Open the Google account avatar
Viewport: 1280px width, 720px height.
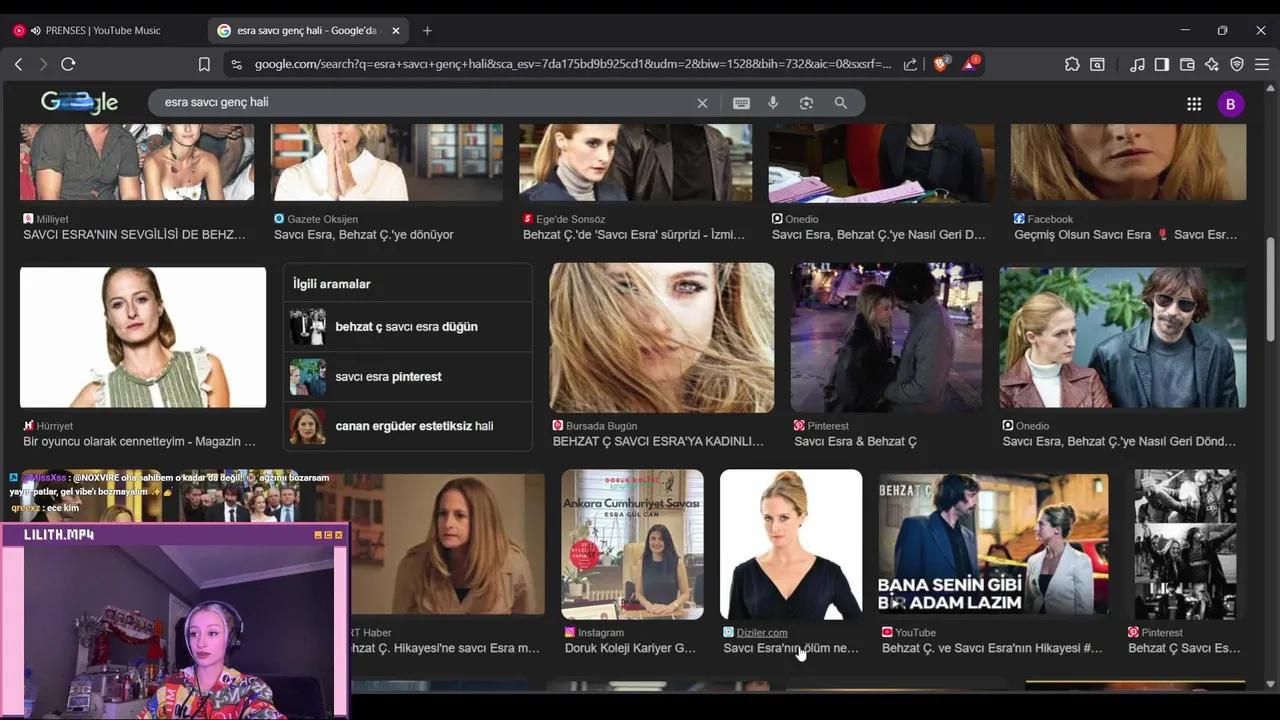[x=1231, y=104]
